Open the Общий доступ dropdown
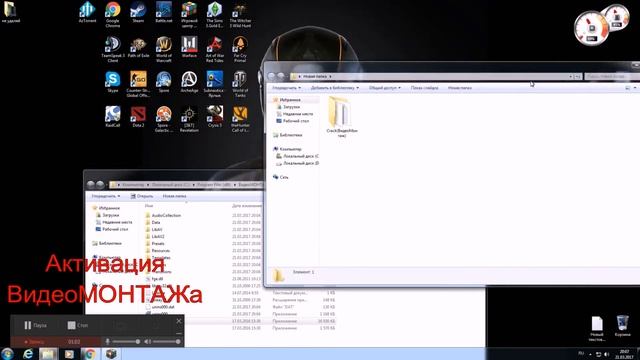Viewport: 640px width, 360px height. pos(384,88)
